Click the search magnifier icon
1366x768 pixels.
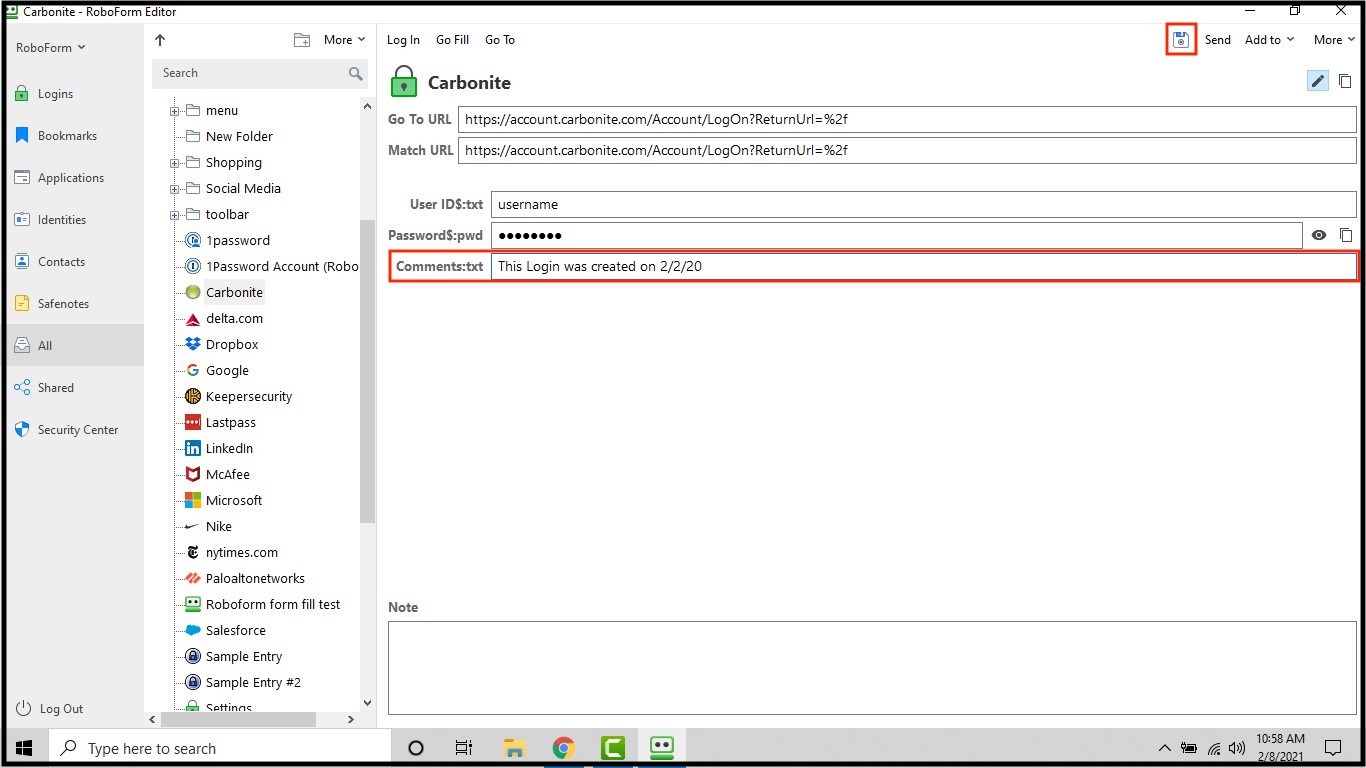[355, 73]
